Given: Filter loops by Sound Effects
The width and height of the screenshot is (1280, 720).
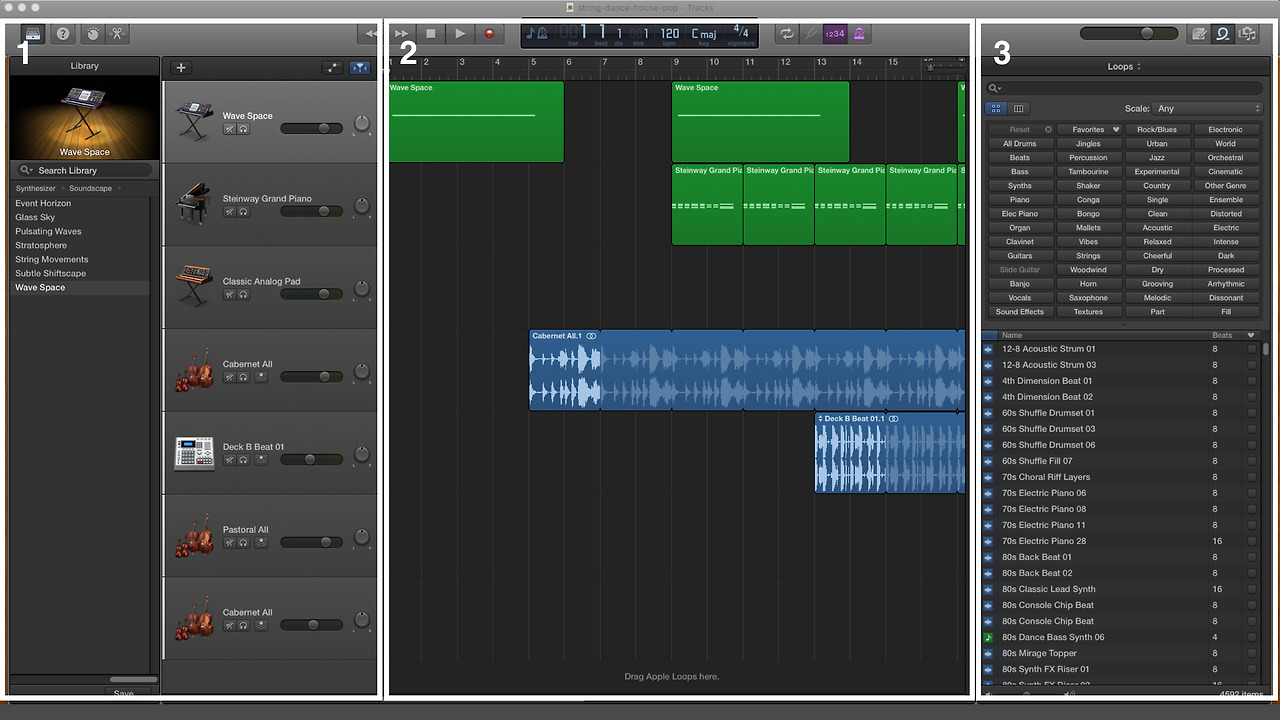Looking at the screenshot, I should point(1020,311).
